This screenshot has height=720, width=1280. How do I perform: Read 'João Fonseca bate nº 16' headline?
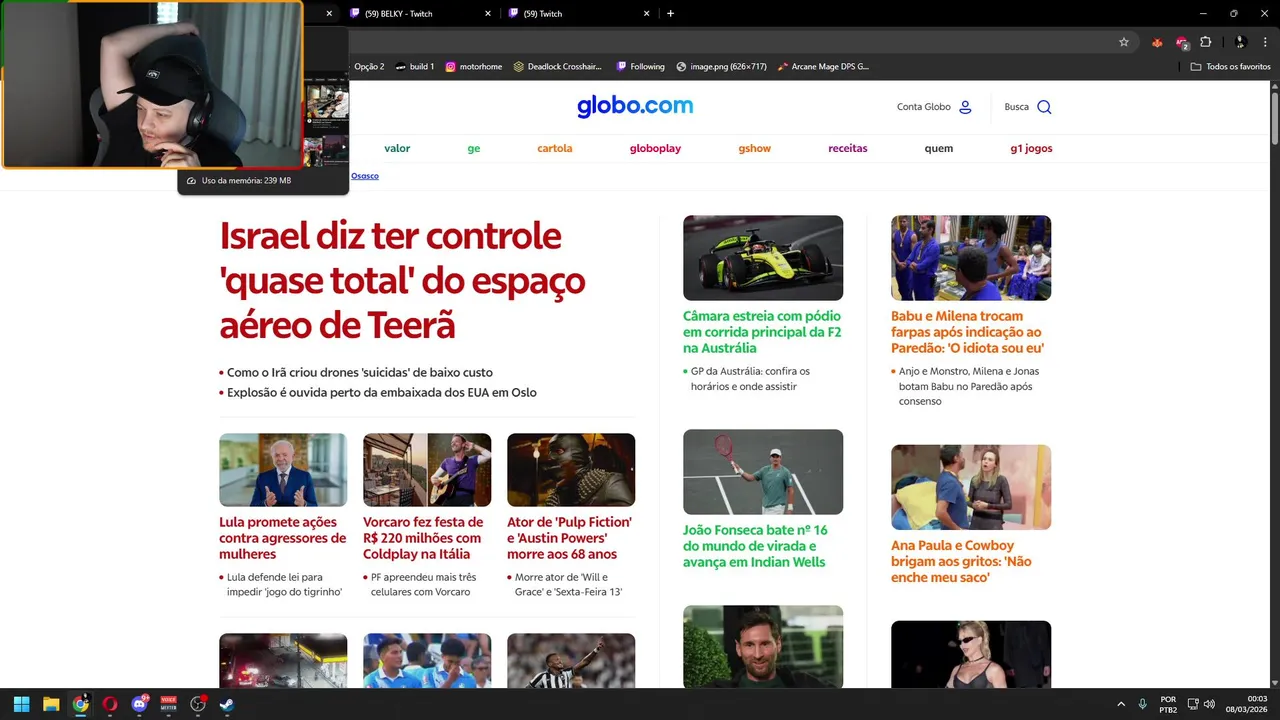(x=755, y=546)
